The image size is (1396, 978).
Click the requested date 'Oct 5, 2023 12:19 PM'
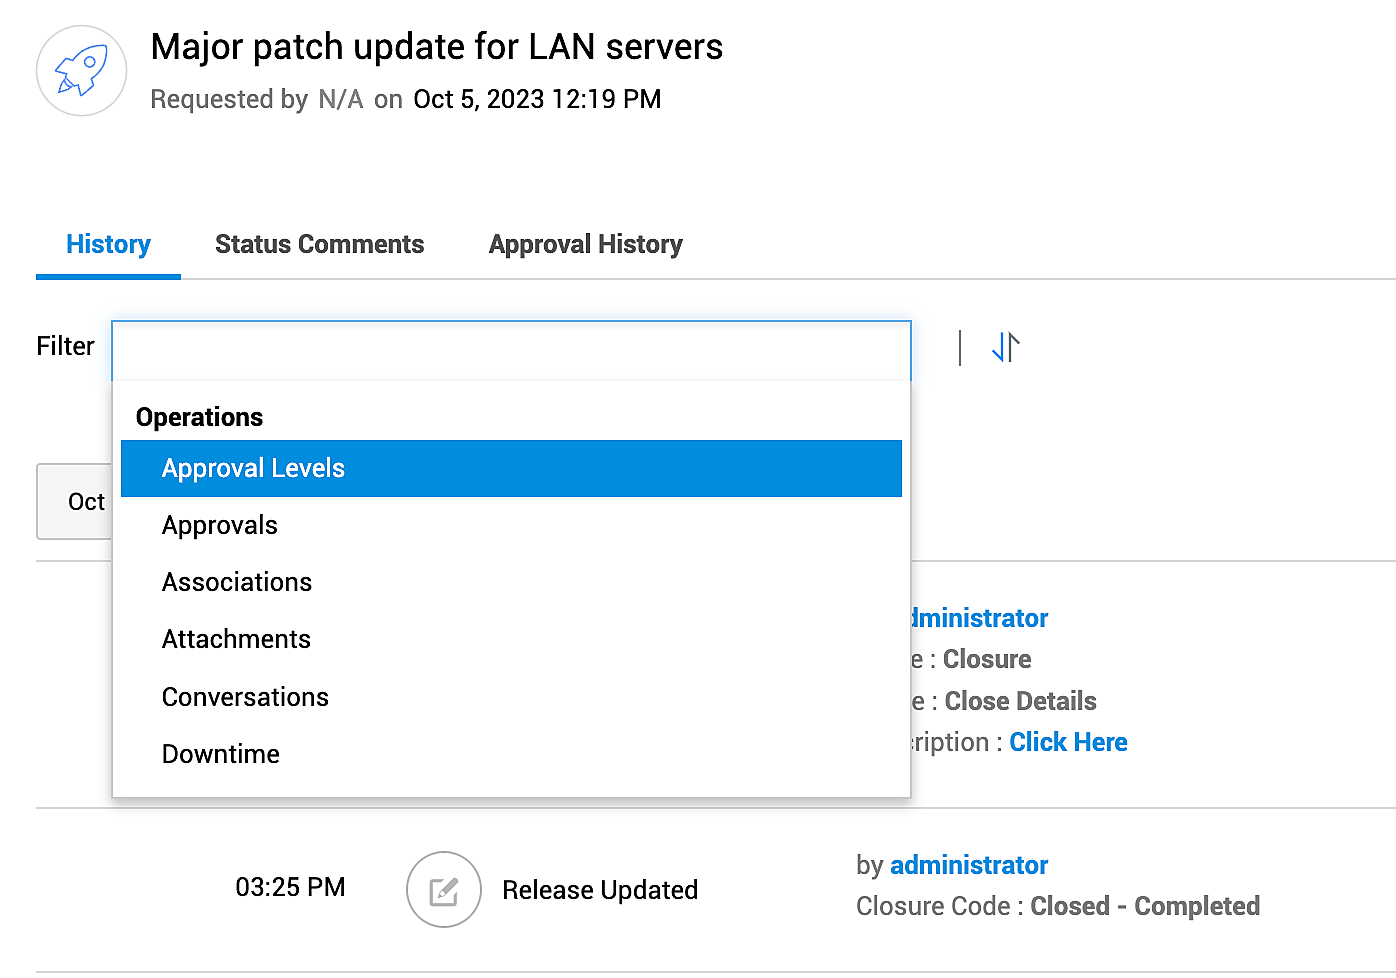point(537,99)
